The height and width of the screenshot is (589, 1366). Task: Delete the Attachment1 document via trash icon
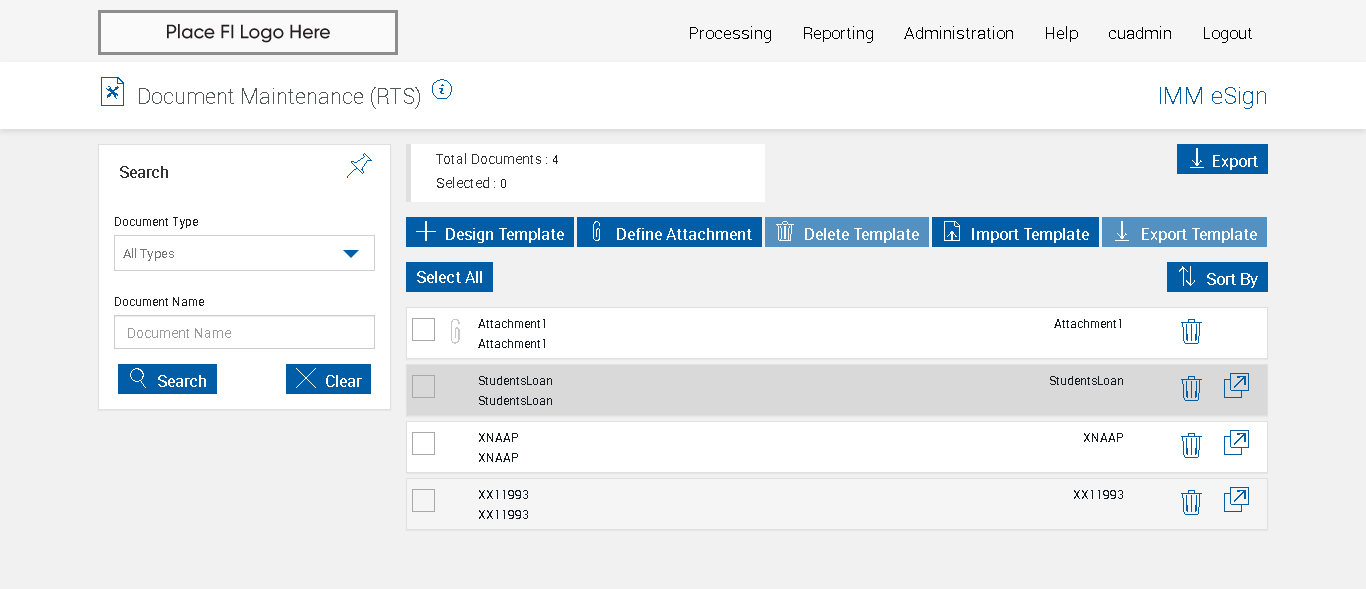[1191, 332]
